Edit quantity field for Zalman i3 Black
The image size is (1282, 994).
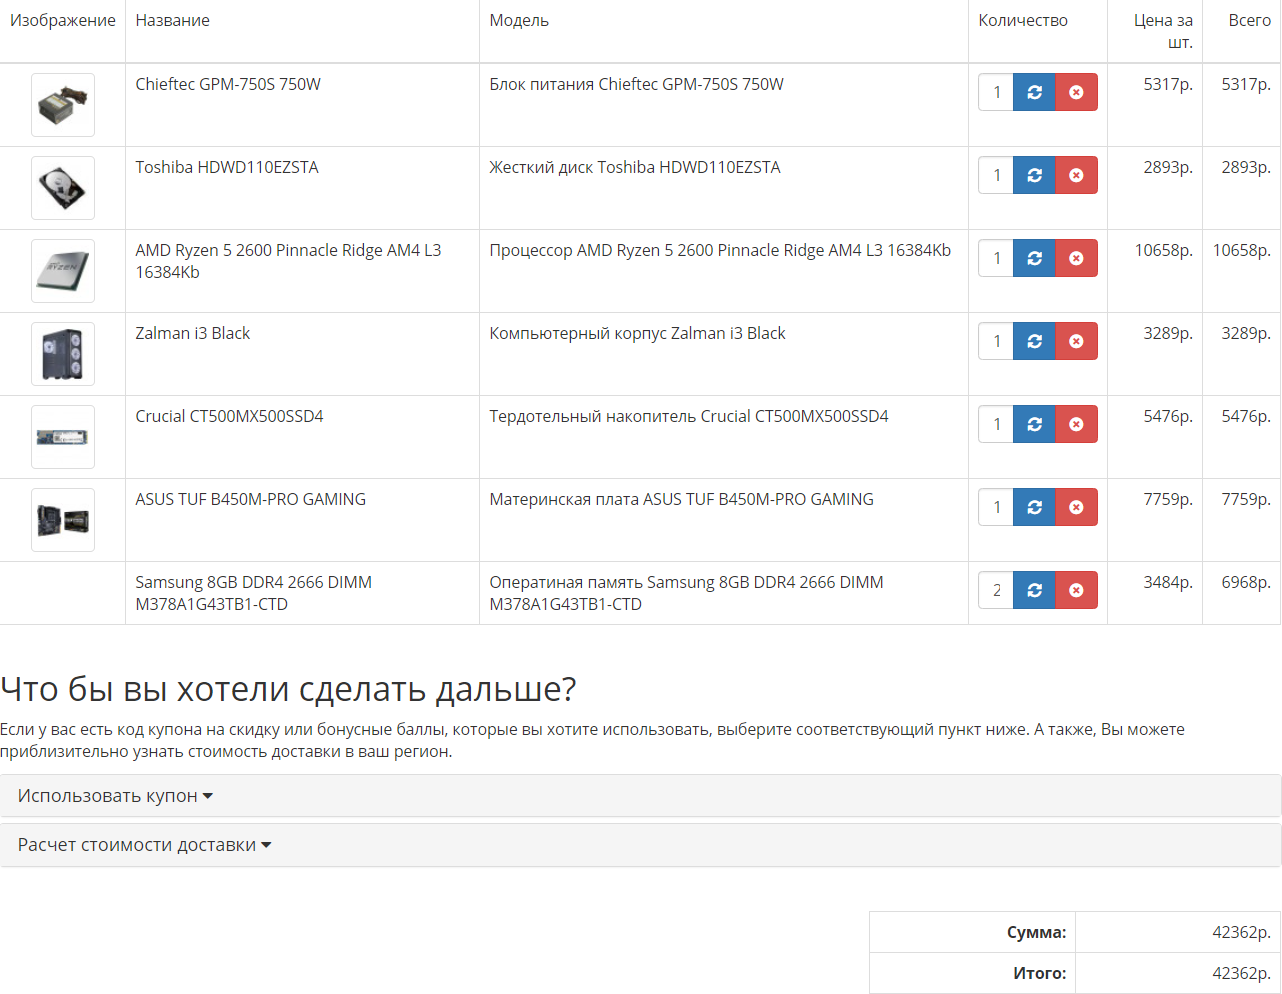click(x=996, y=341)
